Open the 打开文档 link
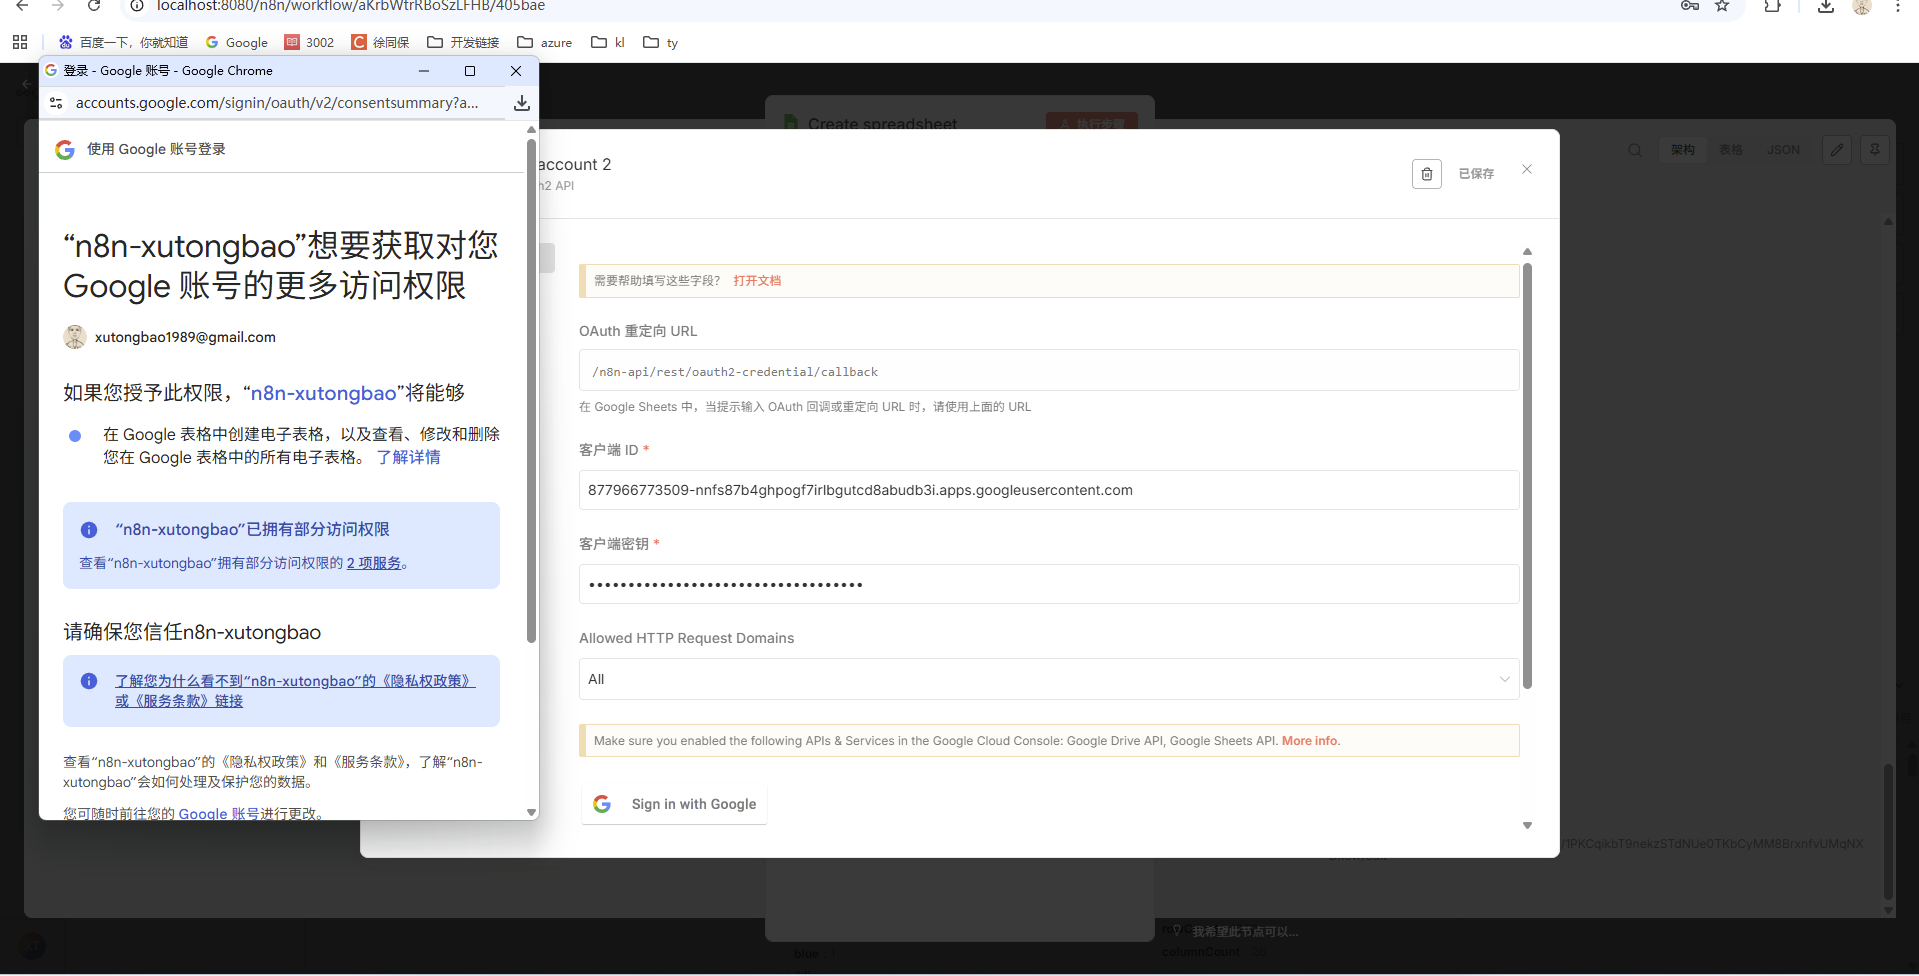This screenshot has width=1919, height=976. click(x=757, y=281)
